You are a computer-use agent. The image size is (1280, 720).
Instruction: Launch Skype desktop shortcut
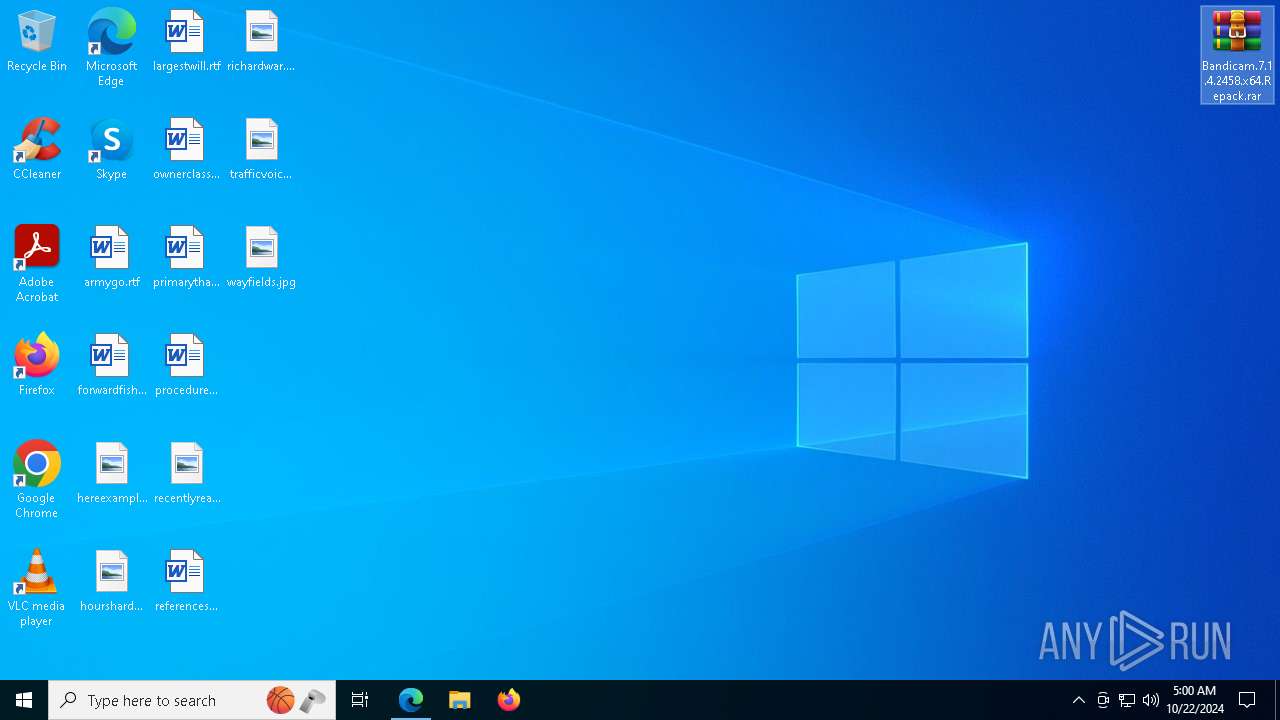111,150
